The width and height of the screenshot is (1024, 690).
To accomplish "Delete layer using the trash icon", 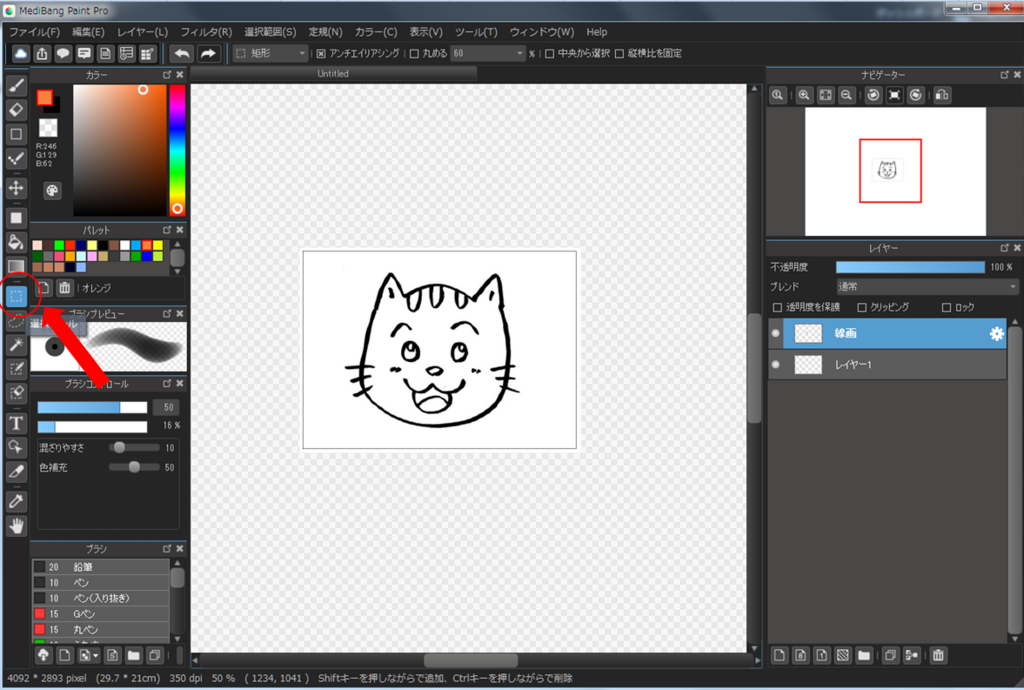I will 938,655.
